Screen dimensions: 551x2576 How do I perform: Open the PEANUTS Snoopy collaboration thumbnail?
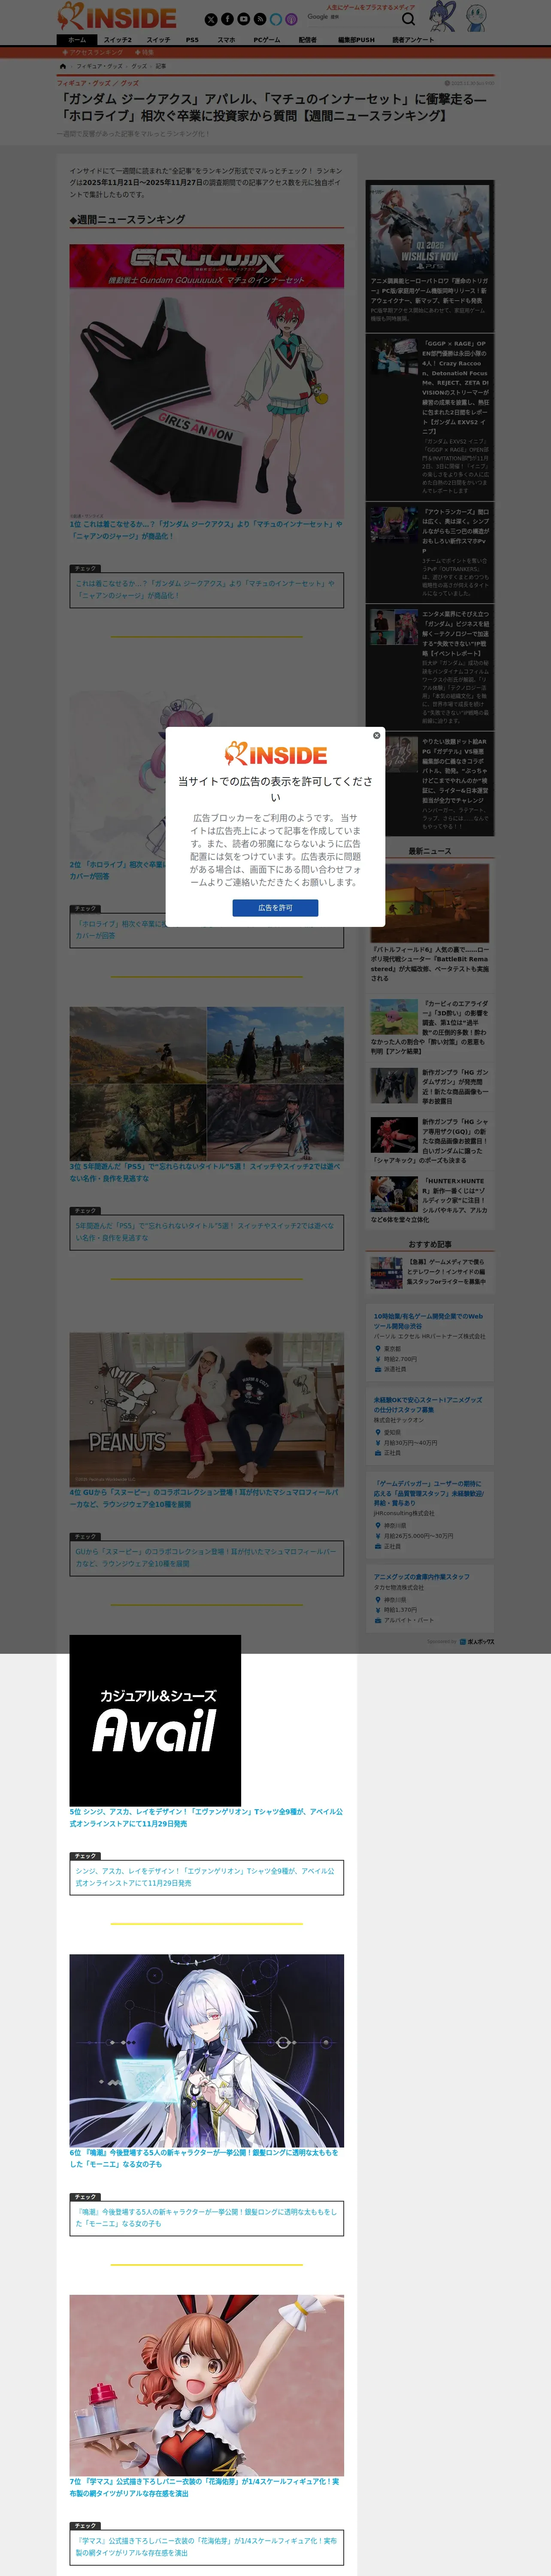click(206, 1409)
